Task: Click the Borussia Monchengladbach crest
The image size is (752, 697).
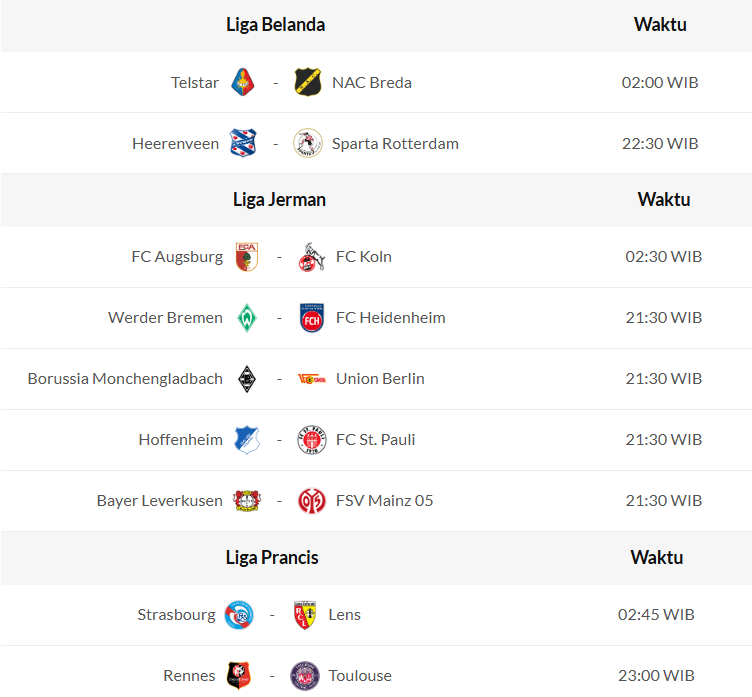Action: tap(247, 379)
